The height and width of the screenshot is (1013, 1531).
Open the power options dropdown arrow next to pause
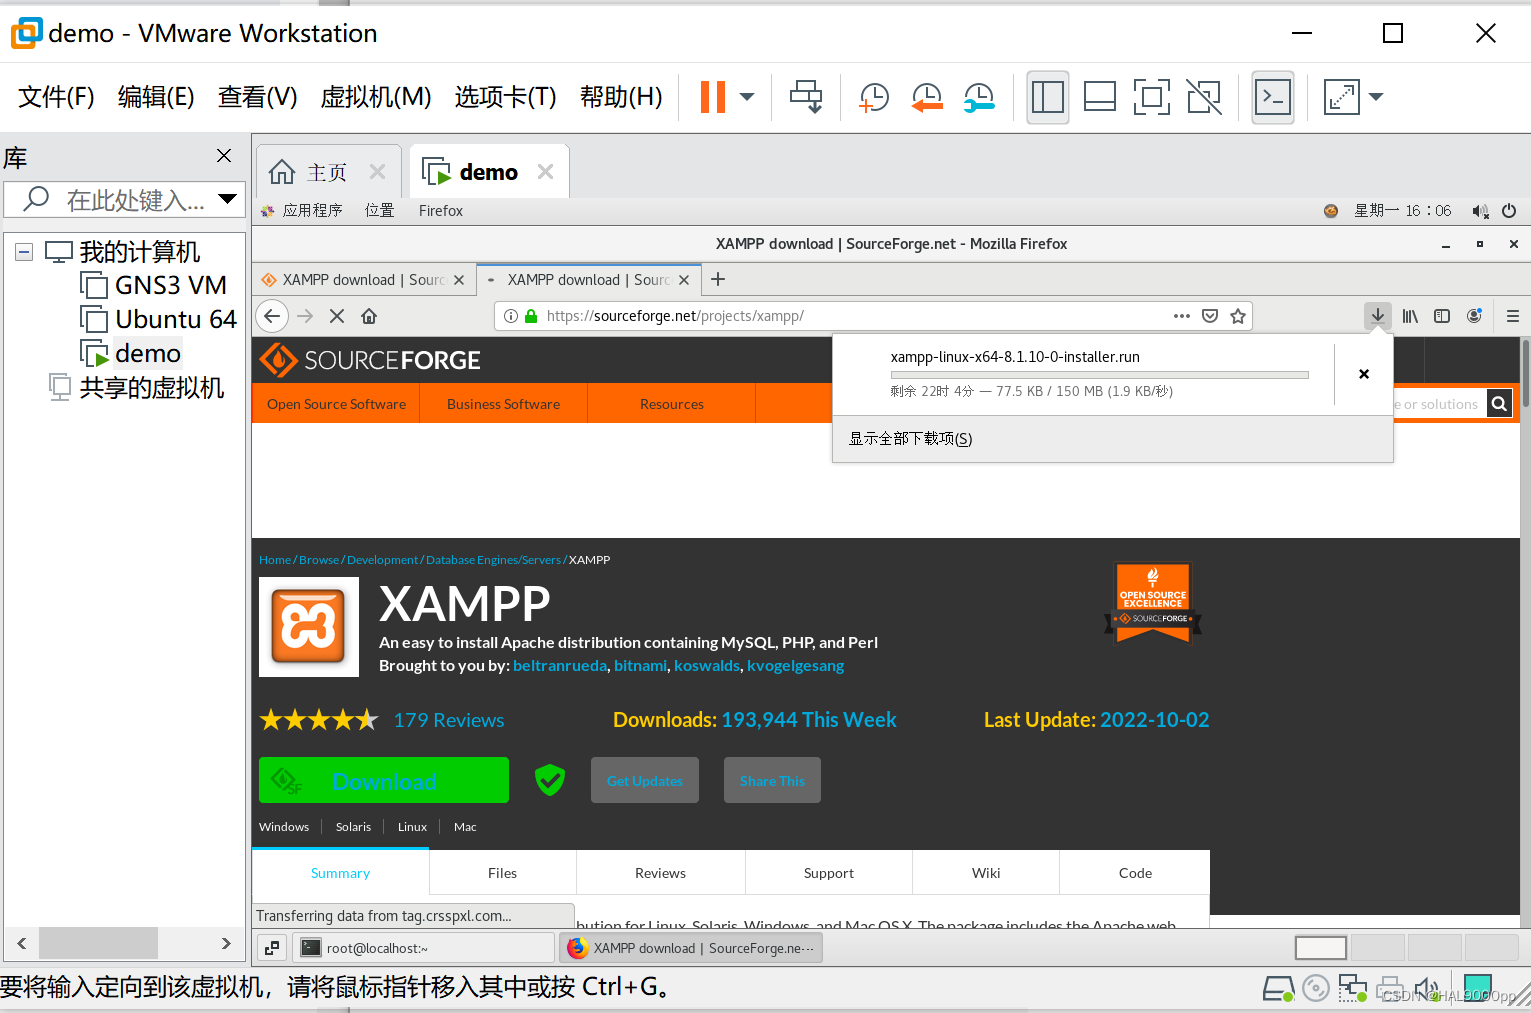click(x=747, y=97)
